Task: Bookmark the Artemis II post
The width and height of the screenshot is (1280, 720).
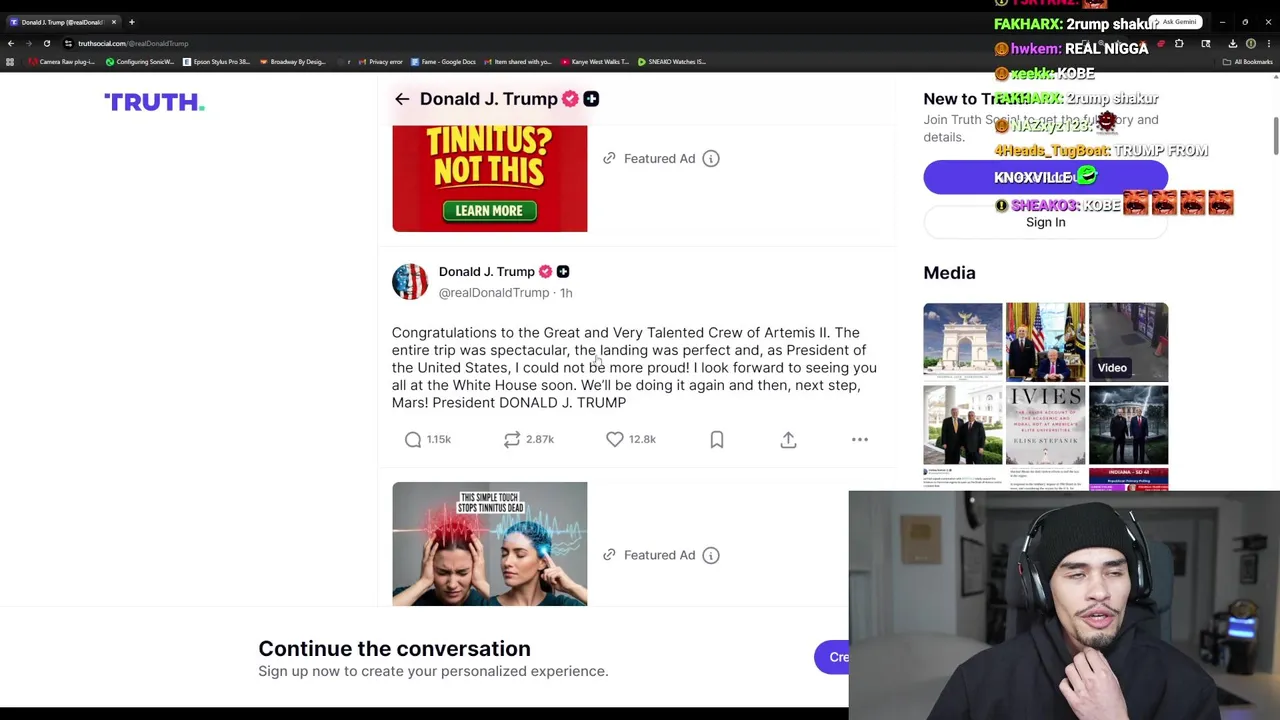Action: (x=717, y=439)
